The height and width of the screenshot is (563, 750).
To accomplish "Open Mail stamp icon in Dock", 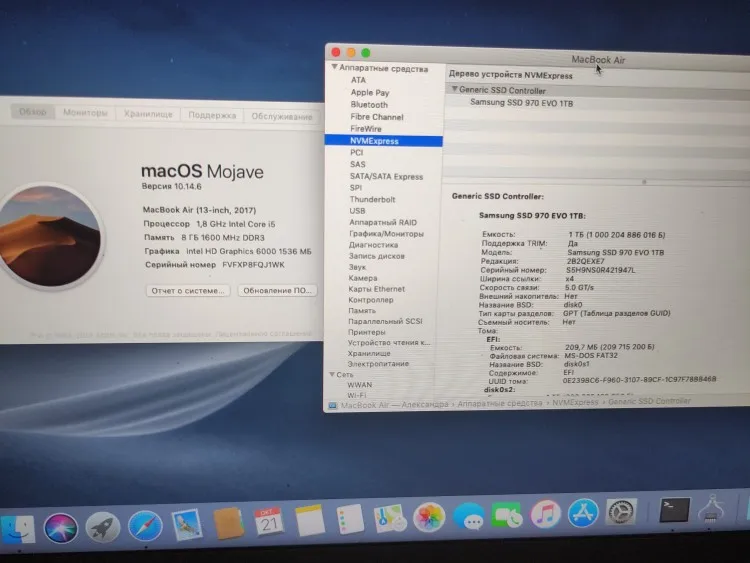I will [x=187, y=524].
